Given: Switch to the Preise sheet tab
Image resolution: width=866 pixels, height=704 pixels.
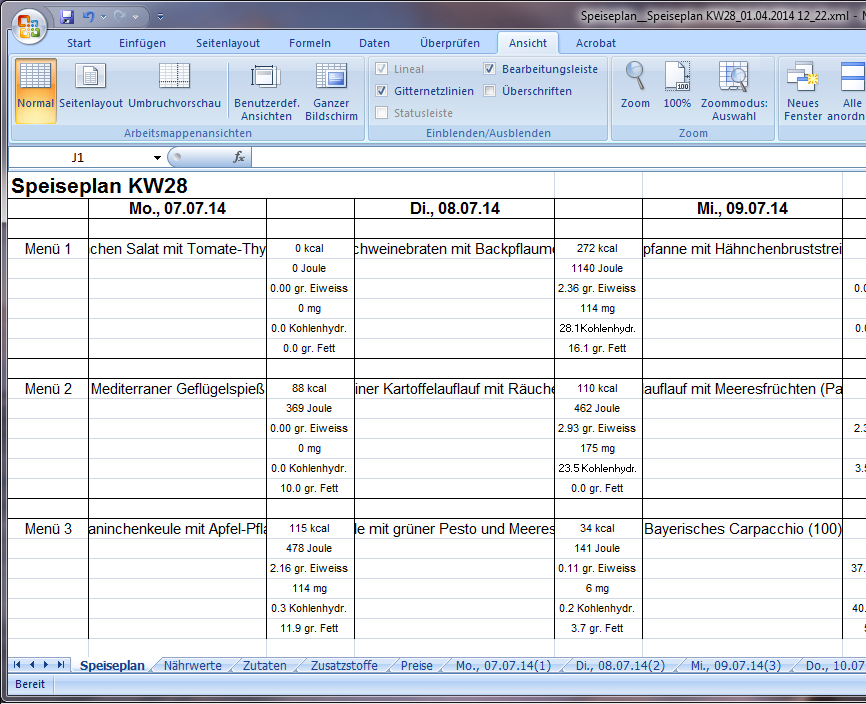Looking at the screenshot, I should click(x=417, y=665).
